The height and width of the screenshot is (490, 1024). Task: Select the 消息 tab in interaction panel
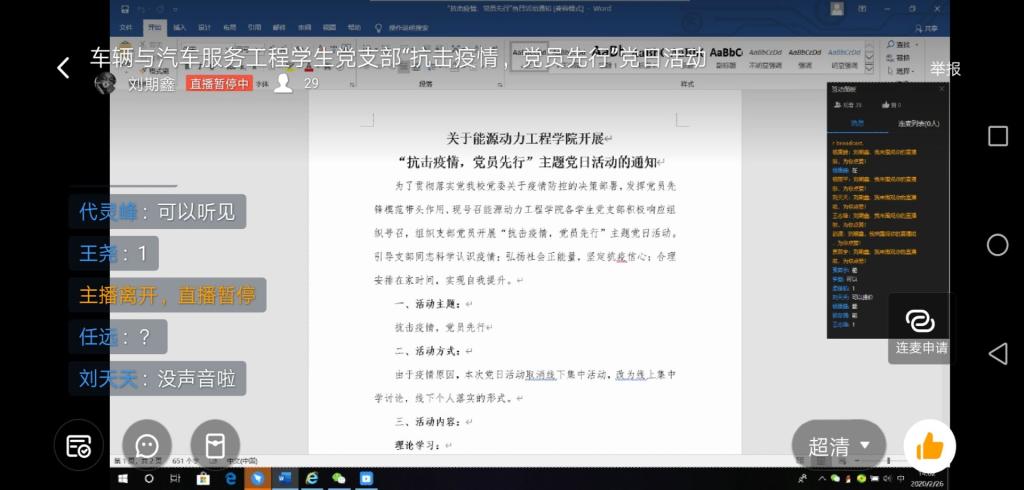point(857,123)
